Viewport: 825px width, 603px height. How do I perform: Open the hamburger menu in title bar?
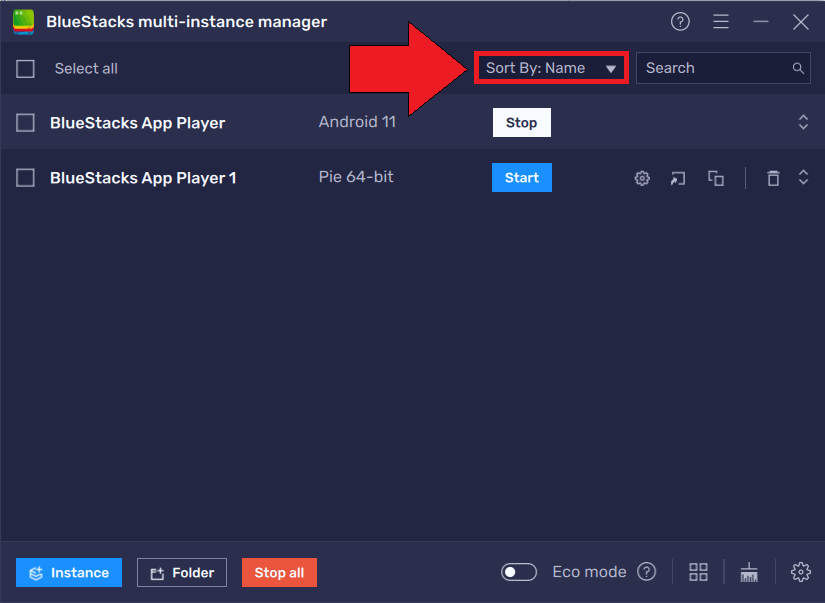pyautogui.click(x=721, y=21)
